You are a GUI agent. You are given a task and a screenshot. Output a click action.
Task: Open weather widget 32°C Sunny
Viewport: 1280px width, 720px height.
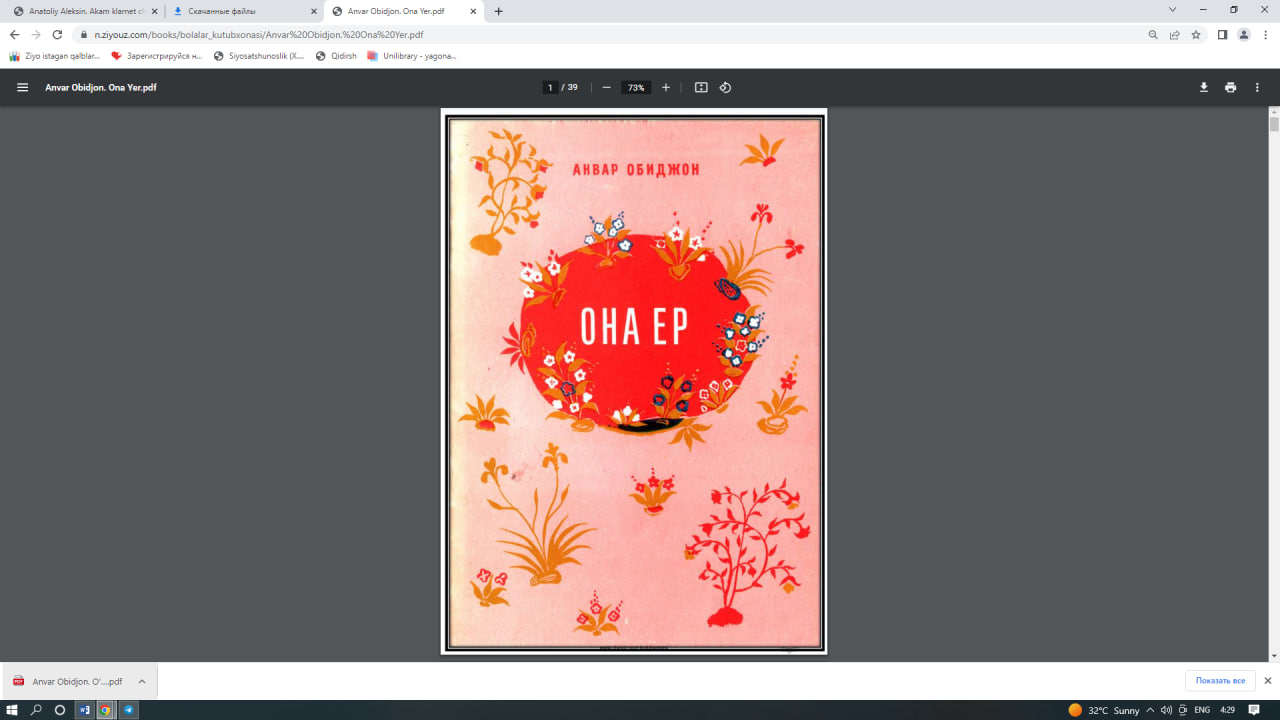tap(1104, 710)
